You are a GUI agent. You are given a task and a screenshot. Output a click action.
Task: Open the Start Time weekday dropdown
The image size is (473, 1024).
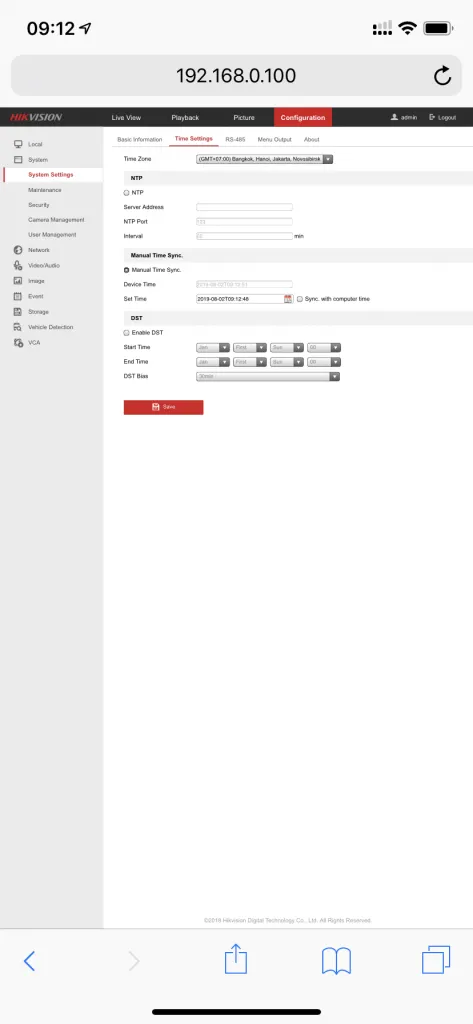[287, 347]
